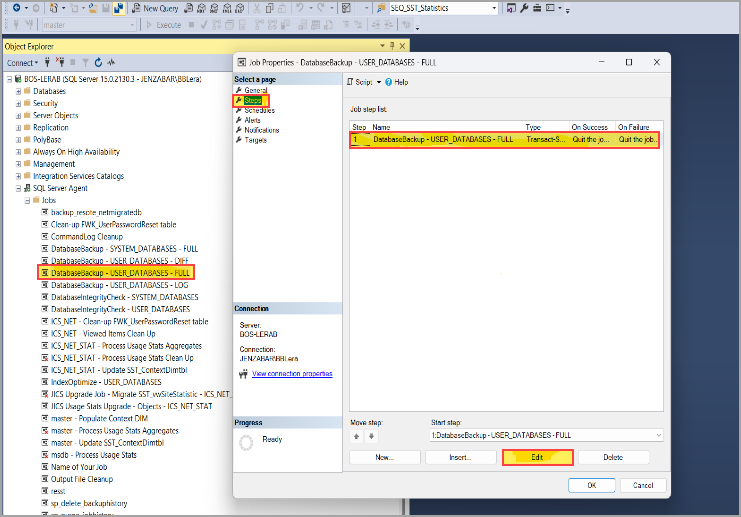Screen dimensions: 741x517
Task: Close the Object Explorer panel
Action: [403, 46]
